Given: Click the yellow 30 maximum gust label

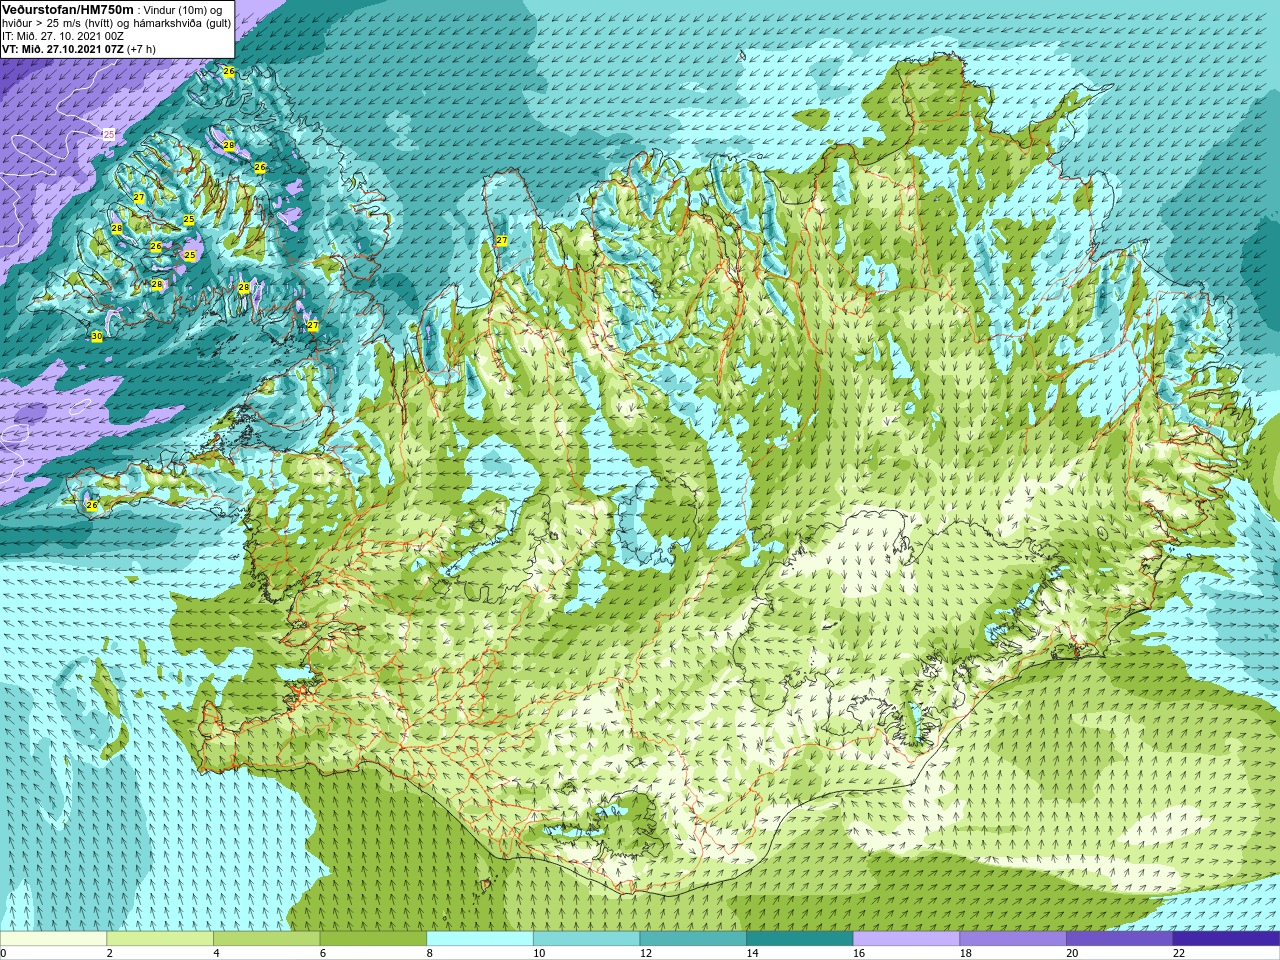Looking at the screenshot, I should pos(96,337).
